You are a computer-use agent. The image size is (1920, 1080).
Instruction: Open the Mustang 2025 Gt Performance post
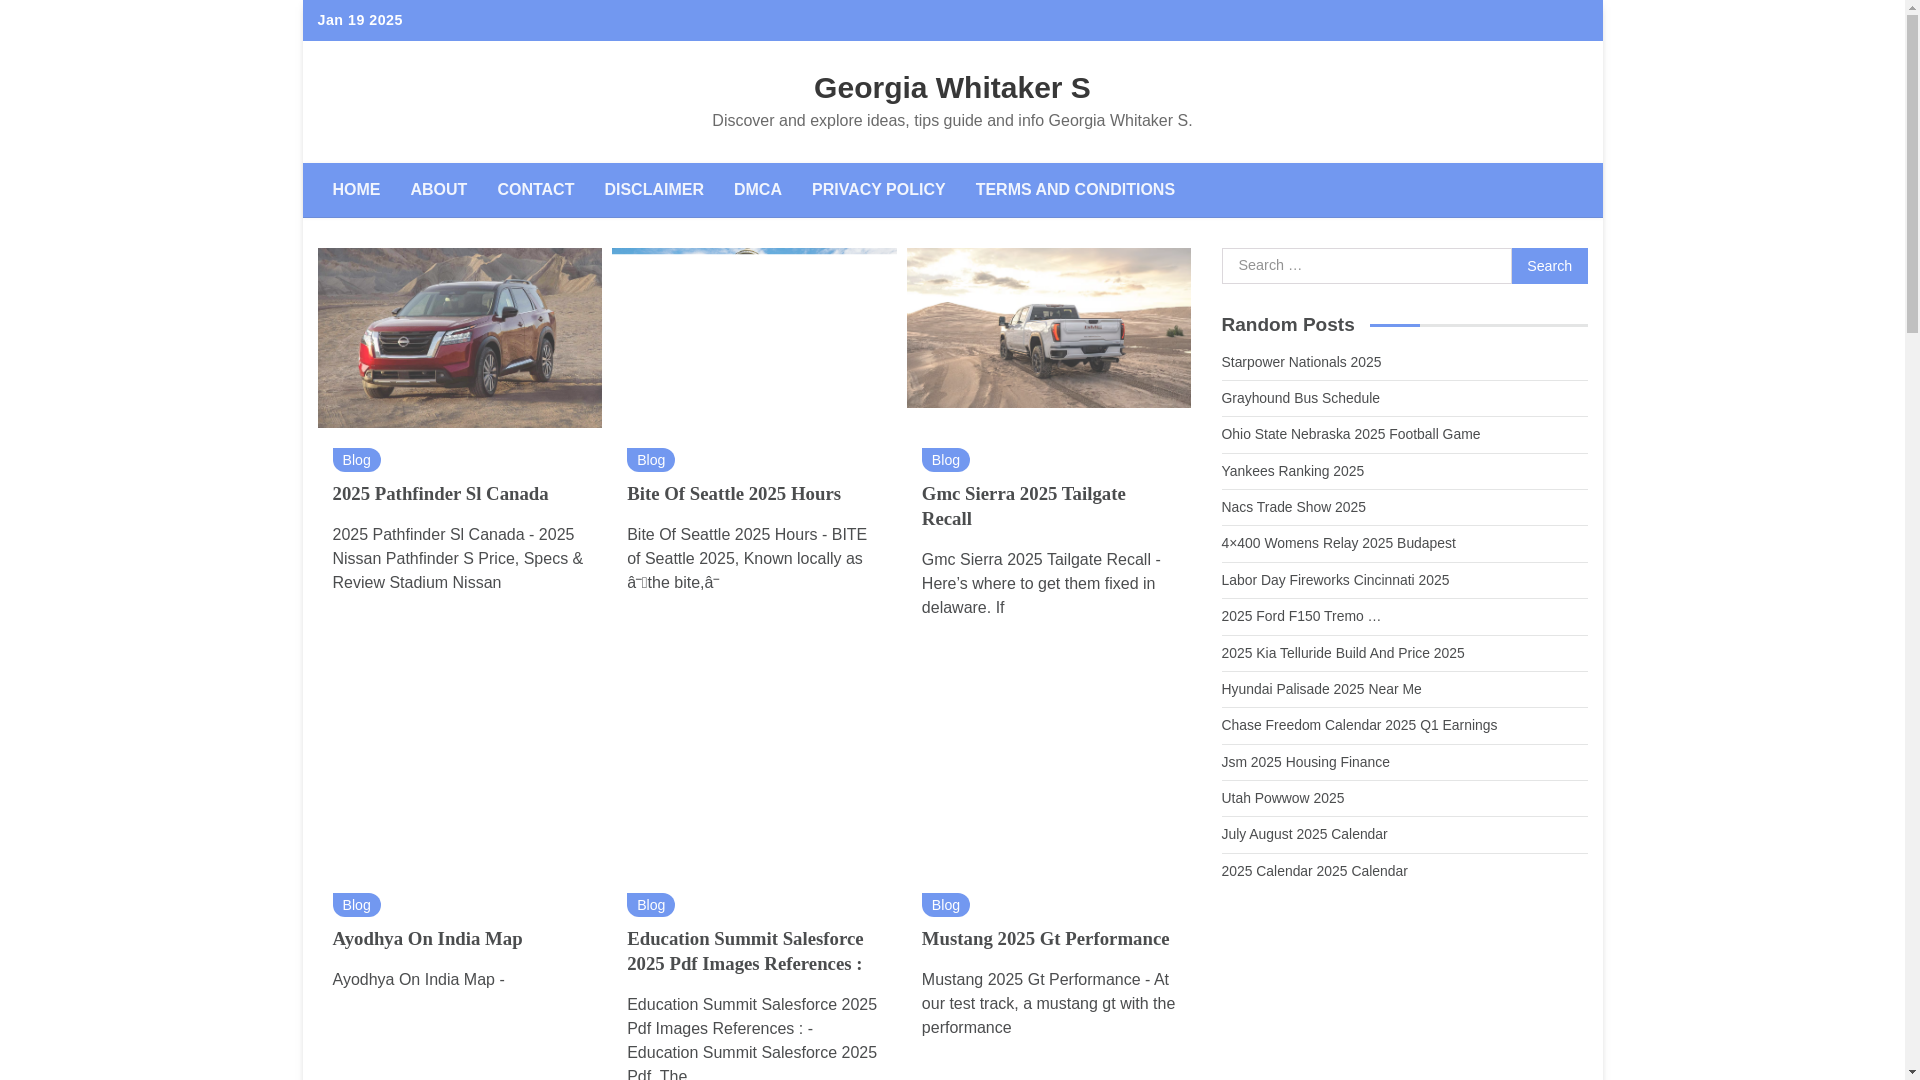[1045, 939]
